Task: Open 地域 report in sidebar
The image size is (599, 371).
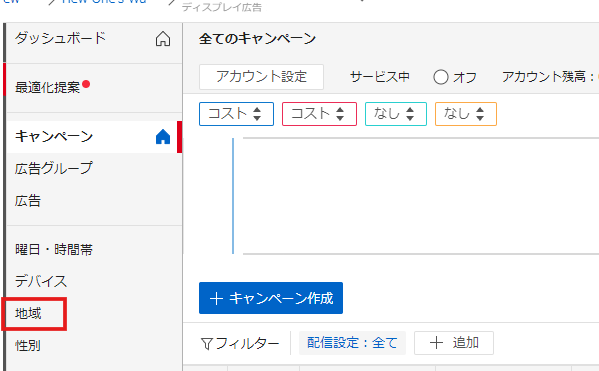Action: click(x=28, y=313)
